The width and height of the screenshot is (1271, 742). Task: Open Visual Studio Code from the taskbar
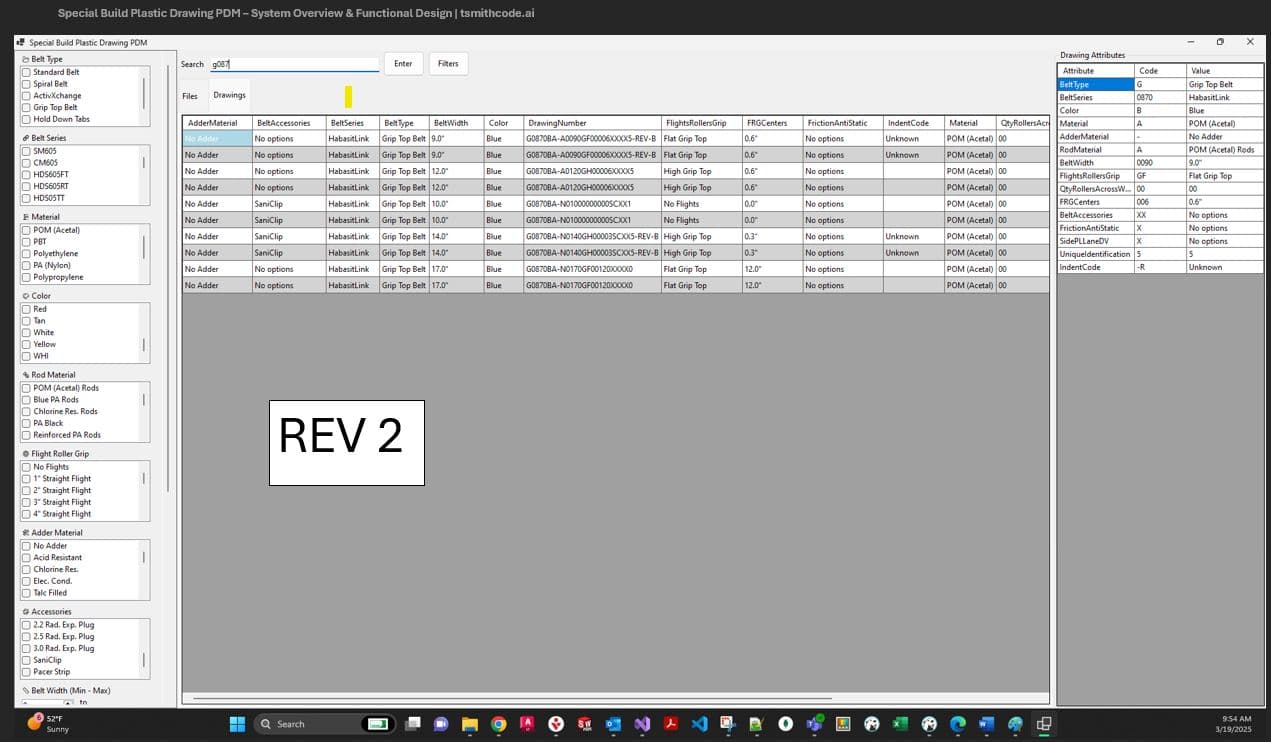[x=698, y=723]
